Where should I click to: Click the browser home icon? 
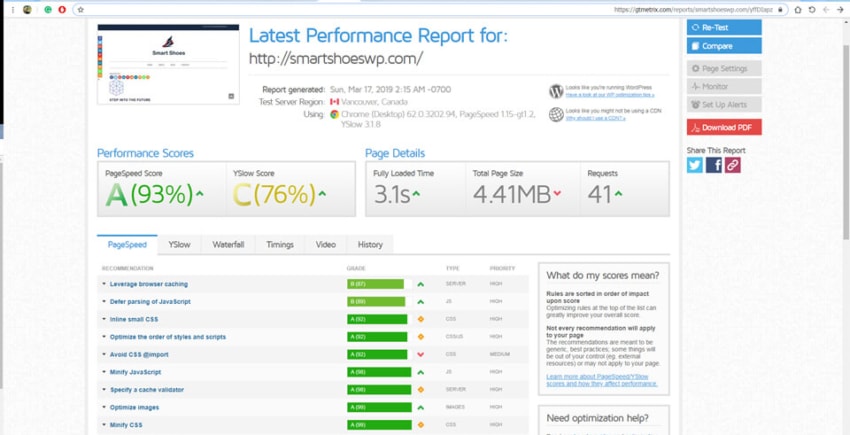(x=798, y=9)
